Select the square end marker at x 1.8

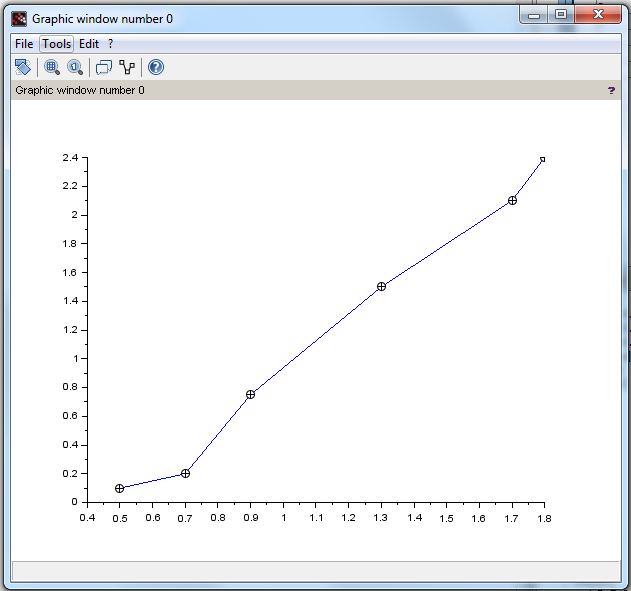point(542,159)
